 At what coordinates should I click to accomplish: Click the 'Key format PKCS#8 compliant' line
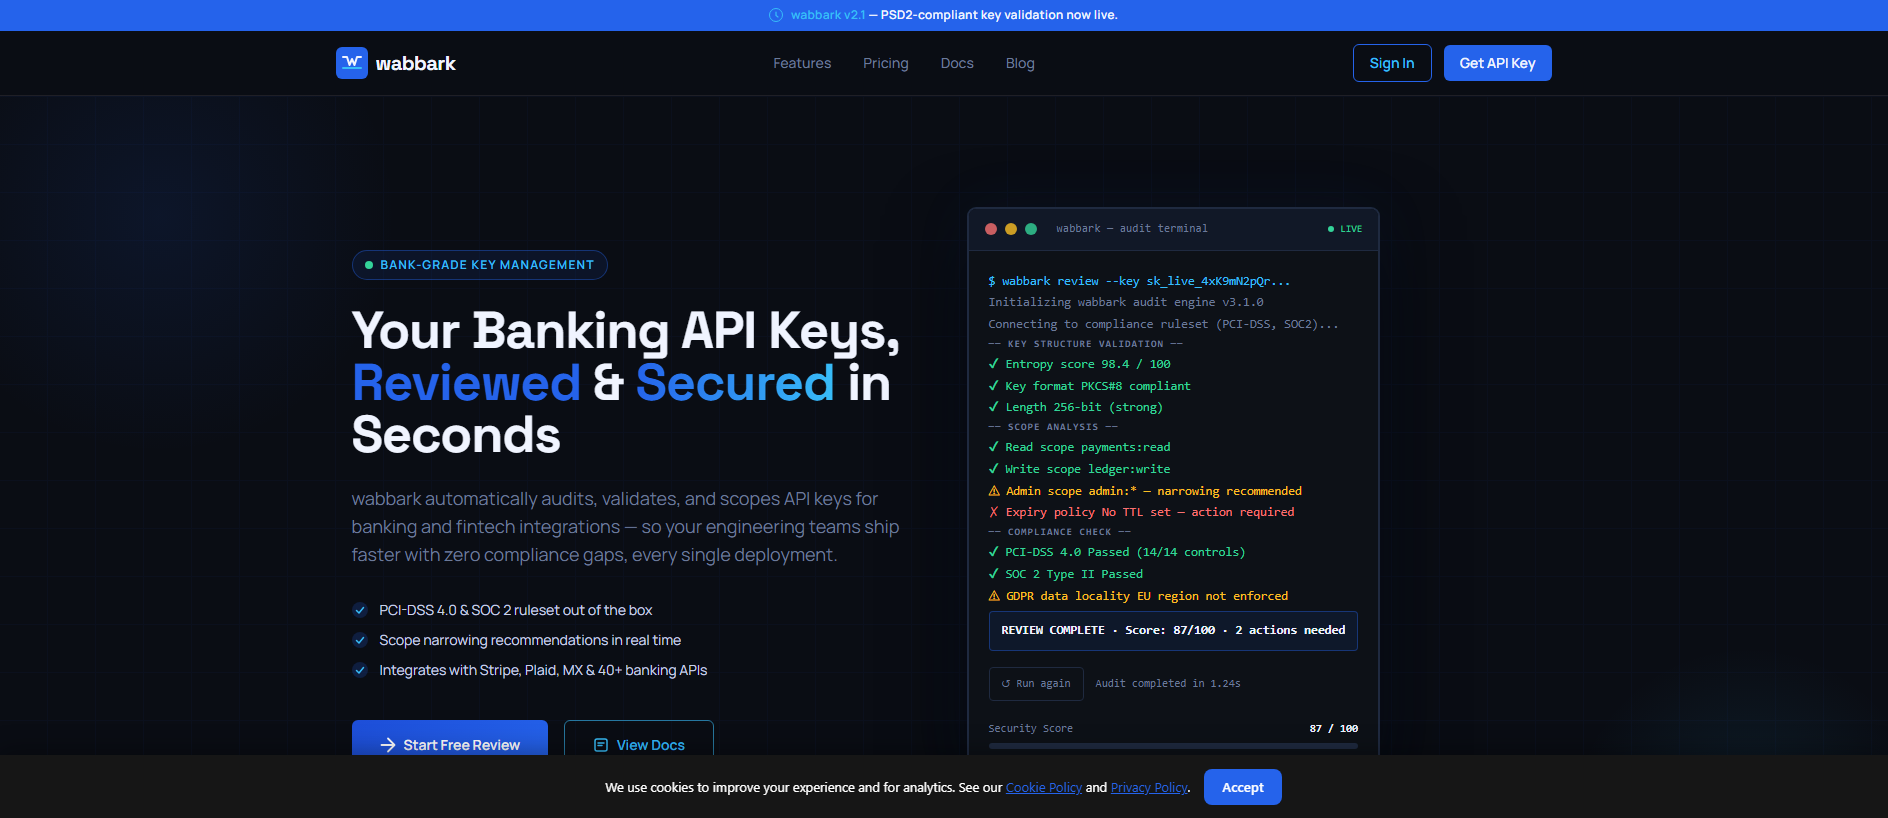coord(1089,386)
